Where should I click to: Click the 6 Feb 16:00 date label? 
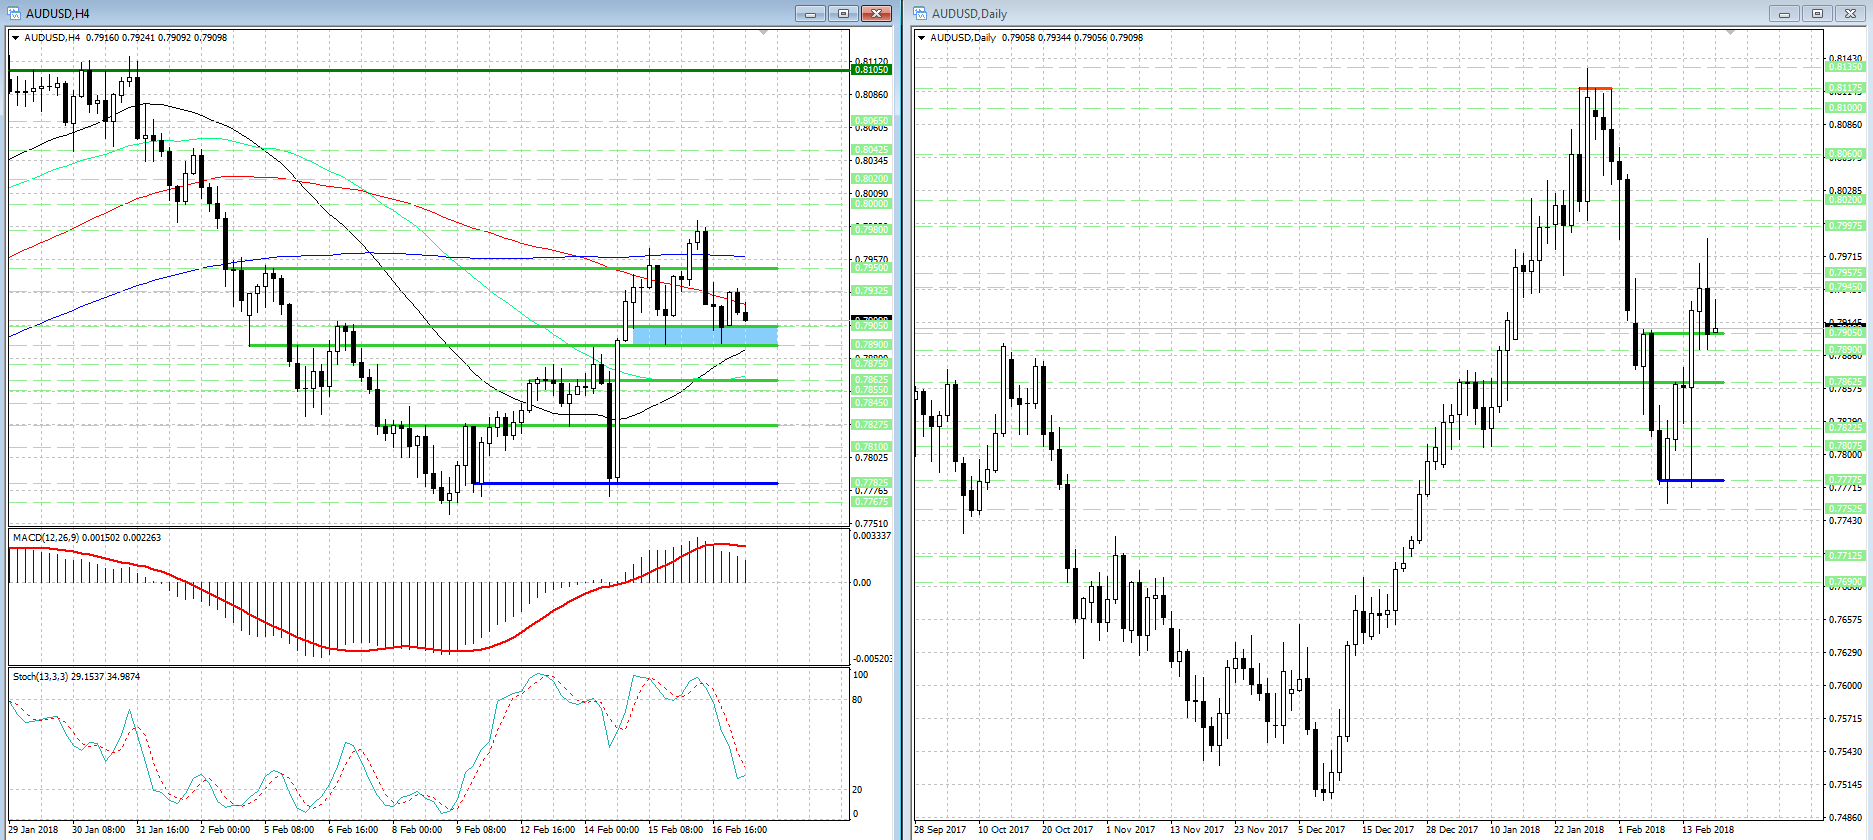tap(353, 829)
